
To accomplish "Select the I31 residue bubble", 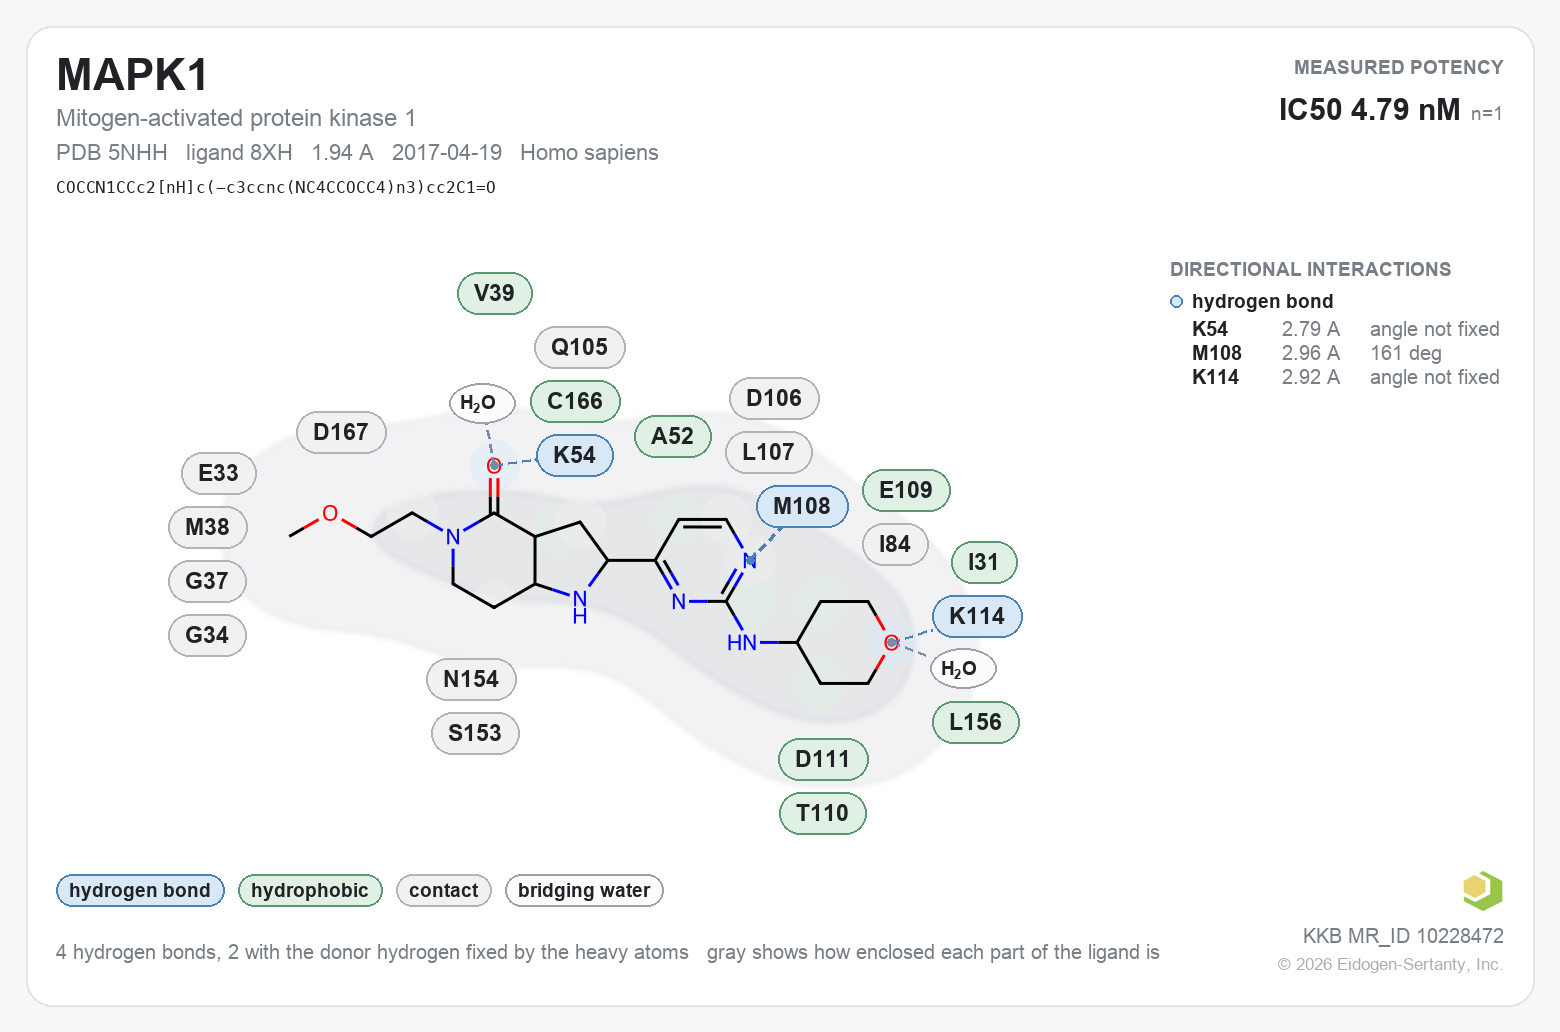I will coord(984,563).
